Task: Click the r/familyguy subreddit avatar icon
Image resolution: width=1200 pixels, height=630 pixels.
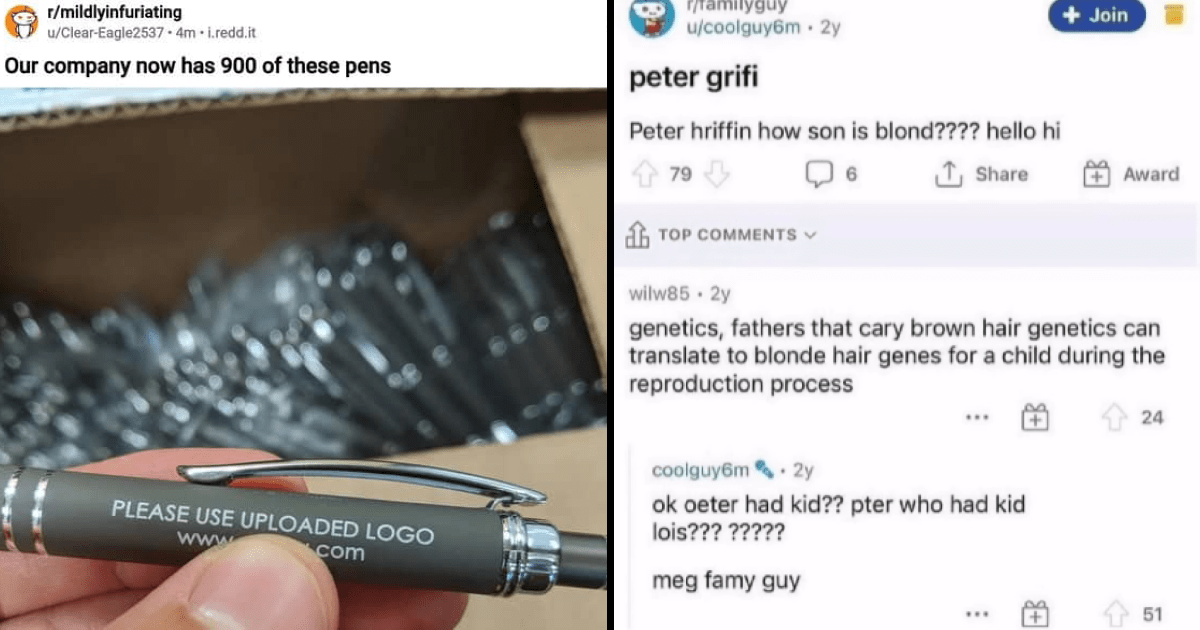Action: (x=653, y=17)
